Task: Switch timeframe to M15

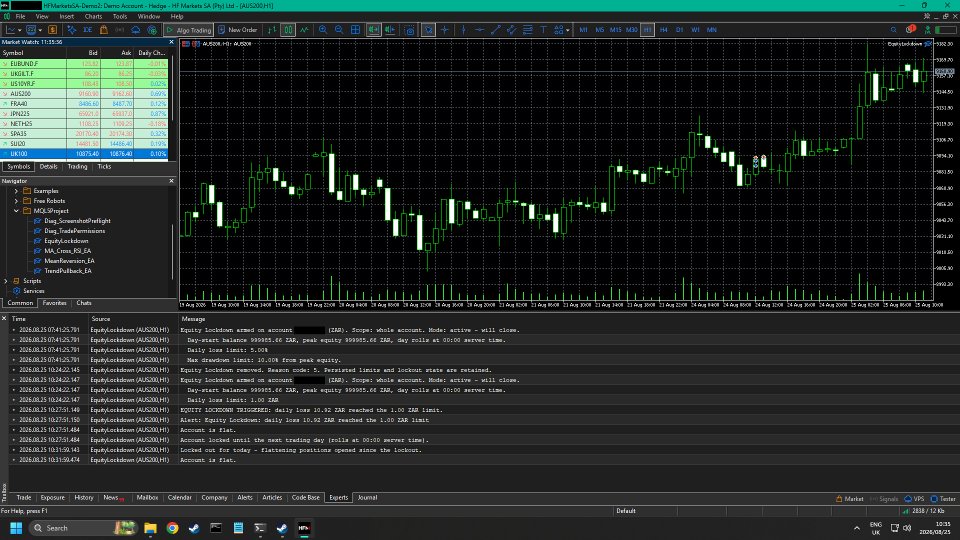Action: pyautogui.click(x=615, y=29)
